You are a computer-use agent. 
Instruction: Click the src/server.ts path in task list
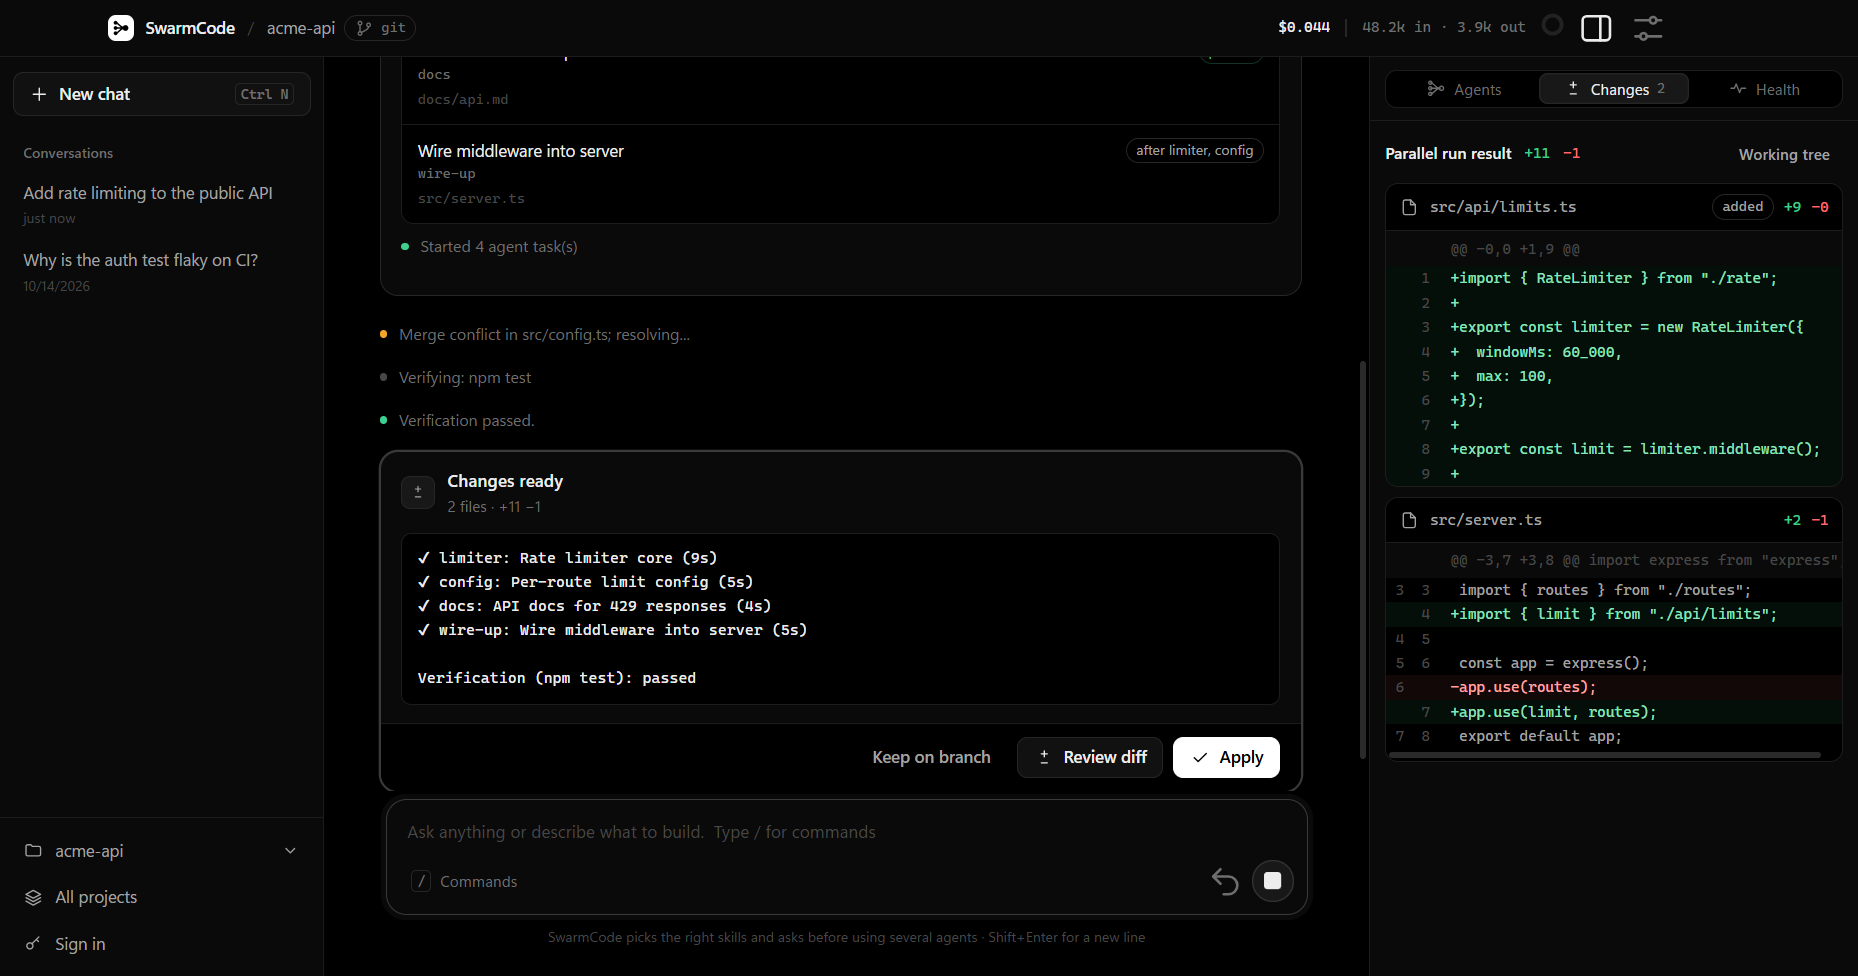(x=471, y=198)
